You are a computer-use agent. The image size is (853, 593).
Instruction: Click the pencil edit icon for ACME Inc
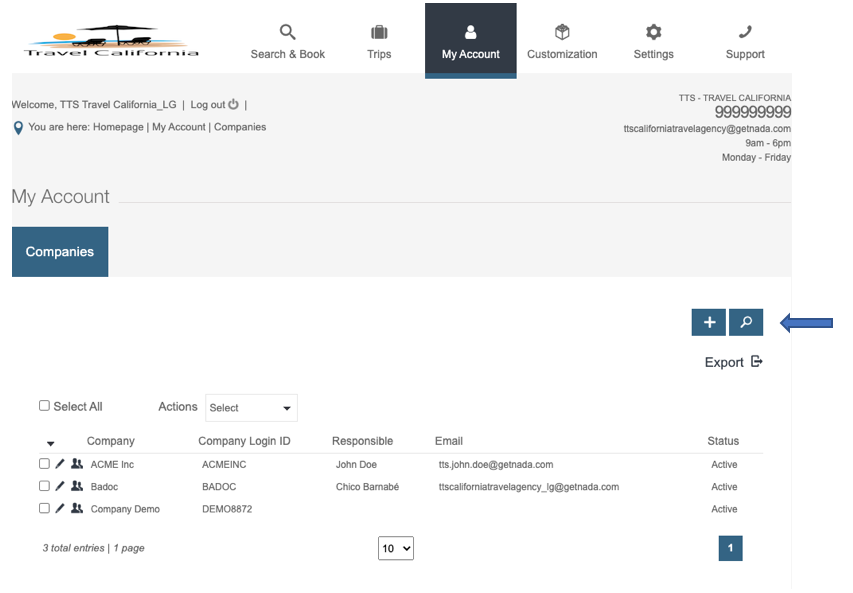60,464
